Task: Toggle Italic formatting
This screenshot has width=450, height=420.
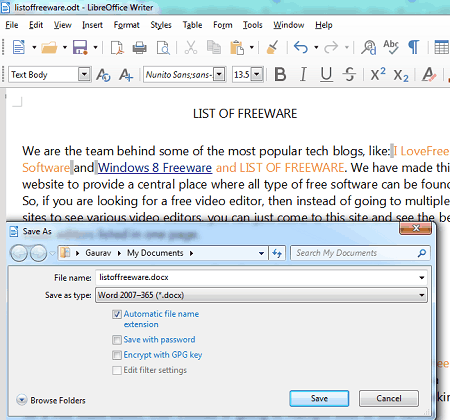Action: (303, 74)
